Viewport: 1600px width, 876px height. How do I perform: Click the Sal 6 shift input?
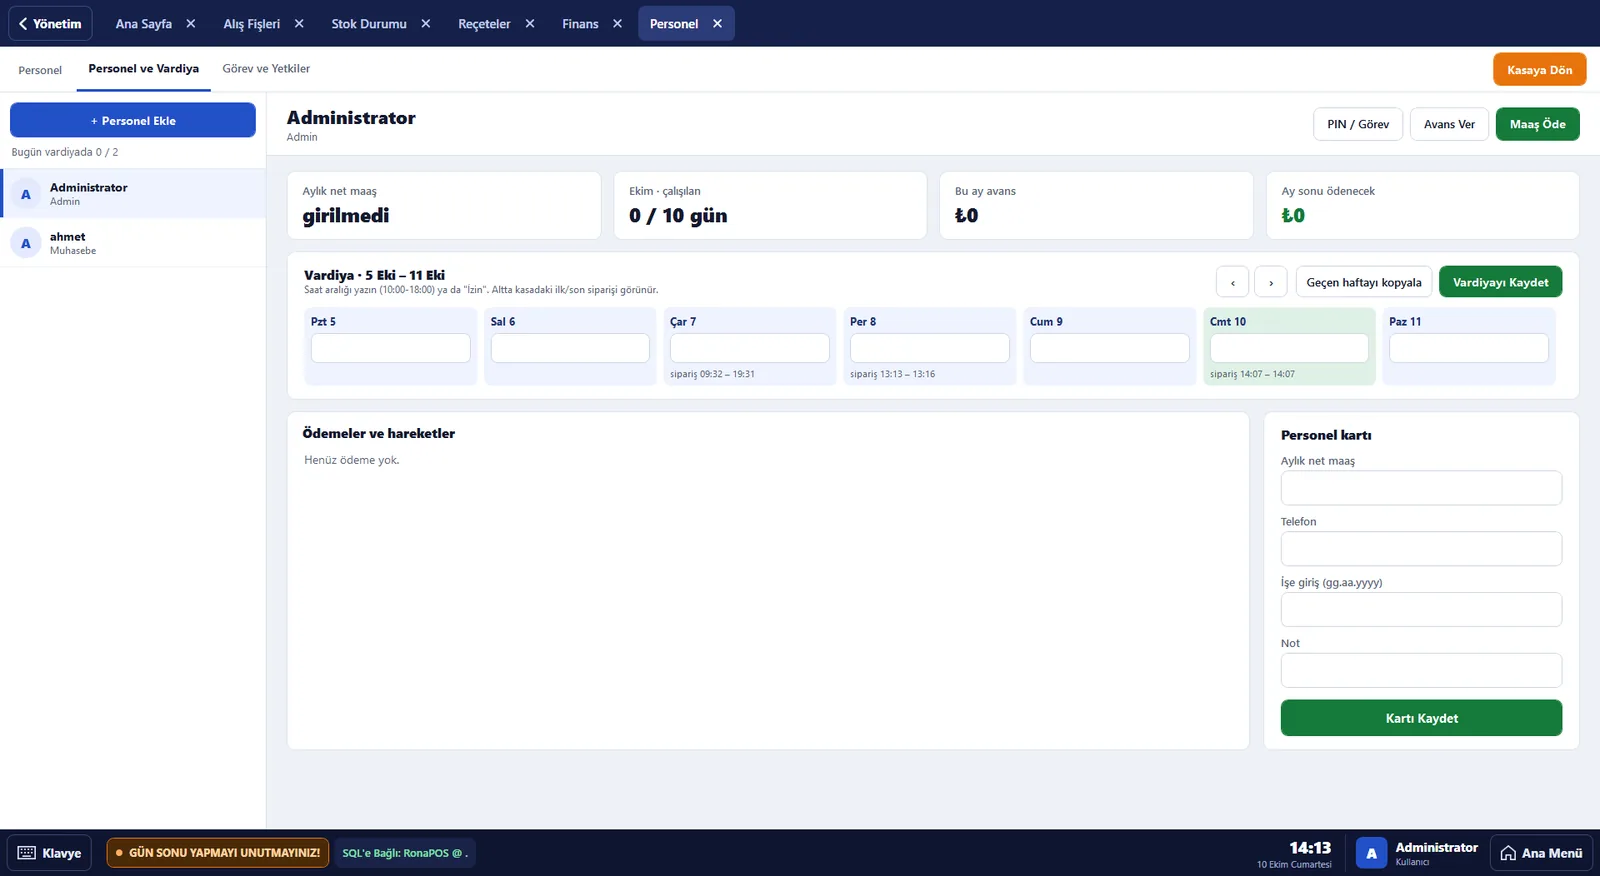click(570, 348)
